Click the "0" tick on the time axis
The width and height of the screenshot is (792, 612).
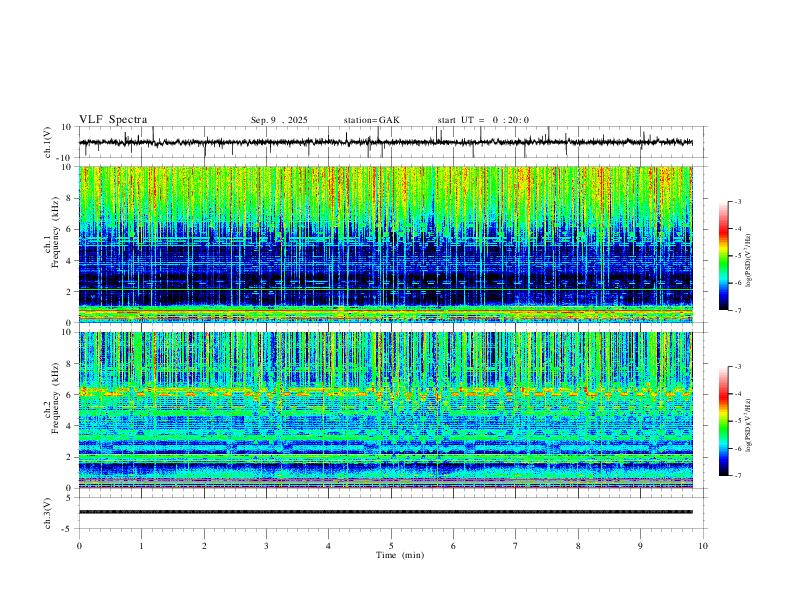79,546
